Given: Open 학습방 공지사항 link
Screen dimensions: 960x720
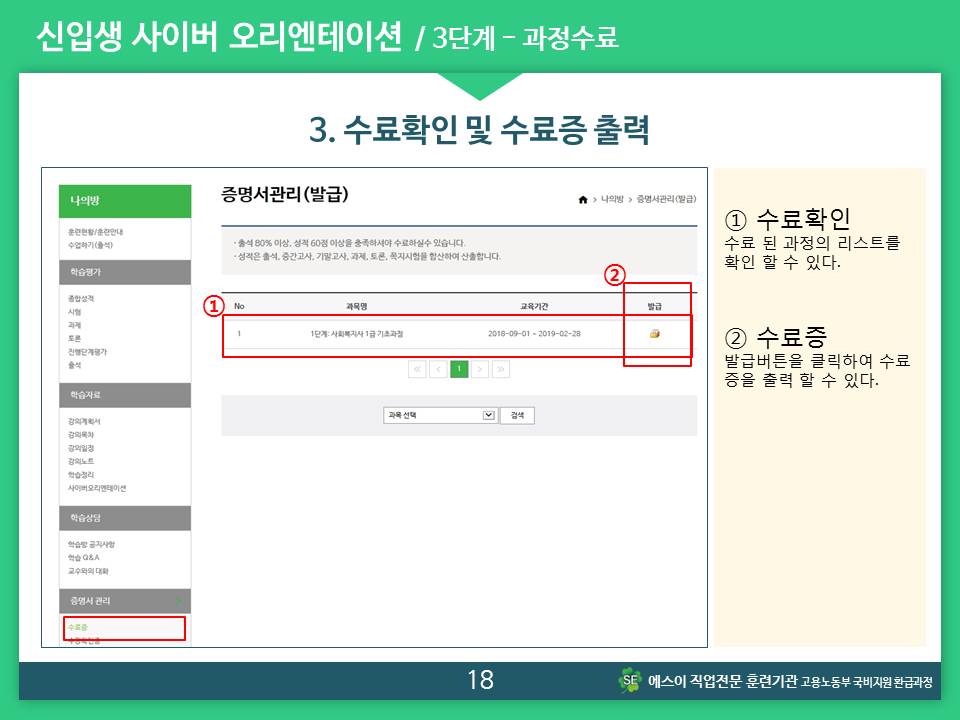Looking at the screenshot, I should pos(91,544).
